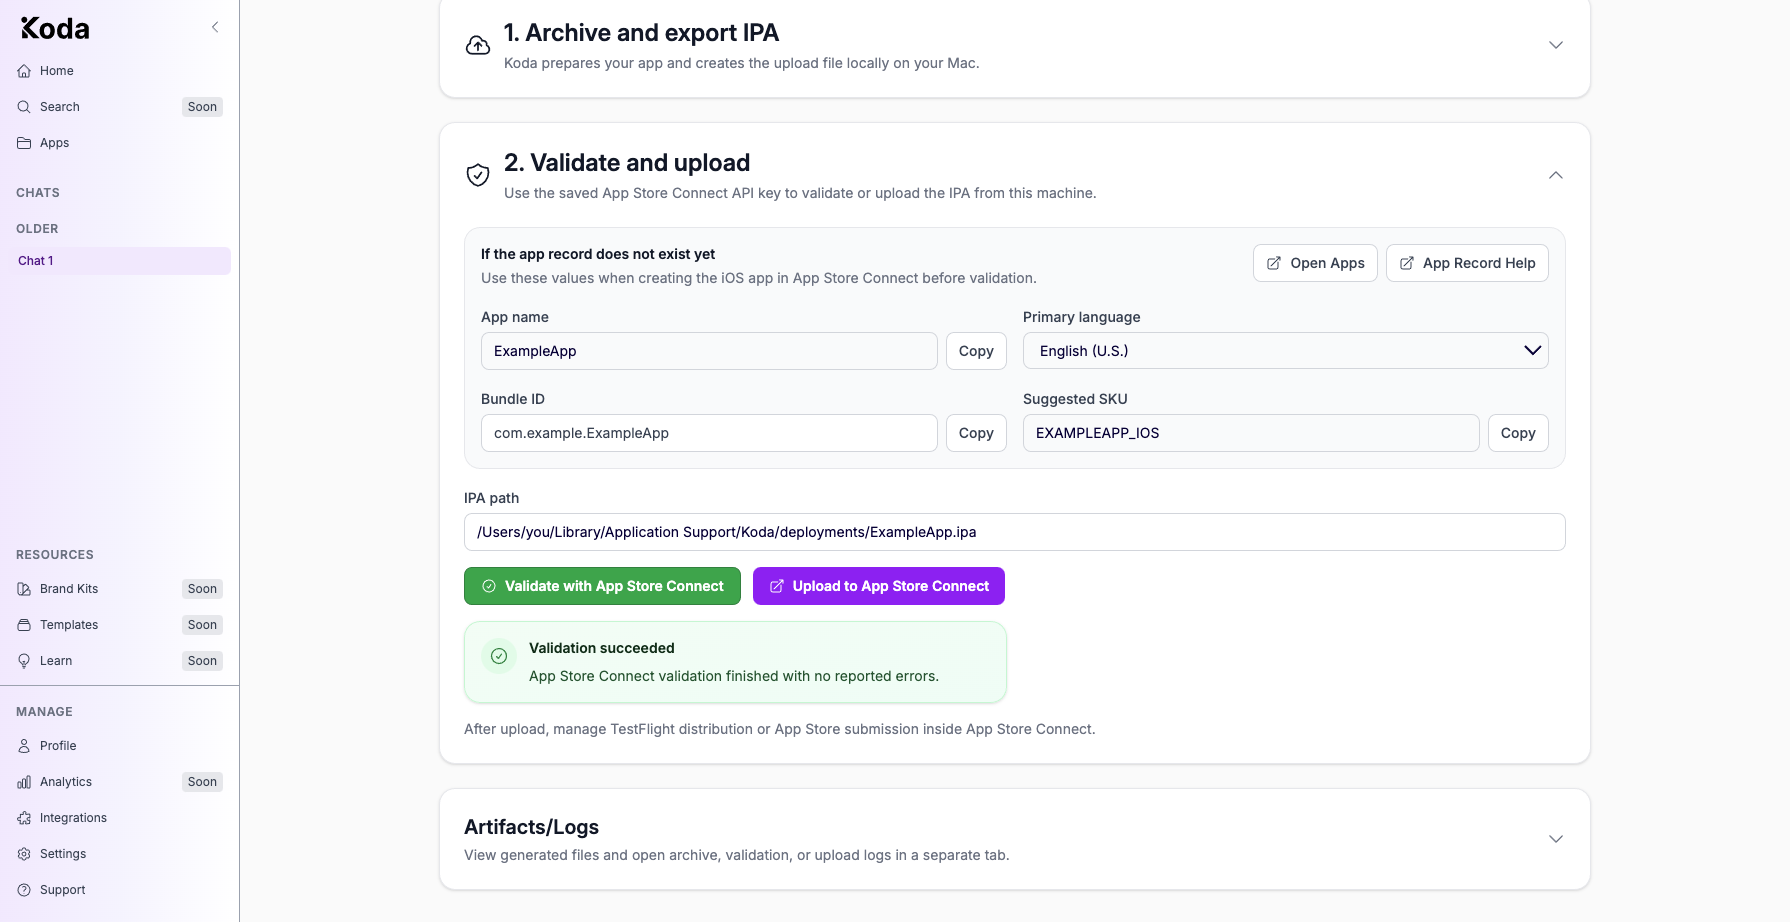Click Open Apps button
This screenshot has height=922, width=1790.
[x=1315, y=263]
